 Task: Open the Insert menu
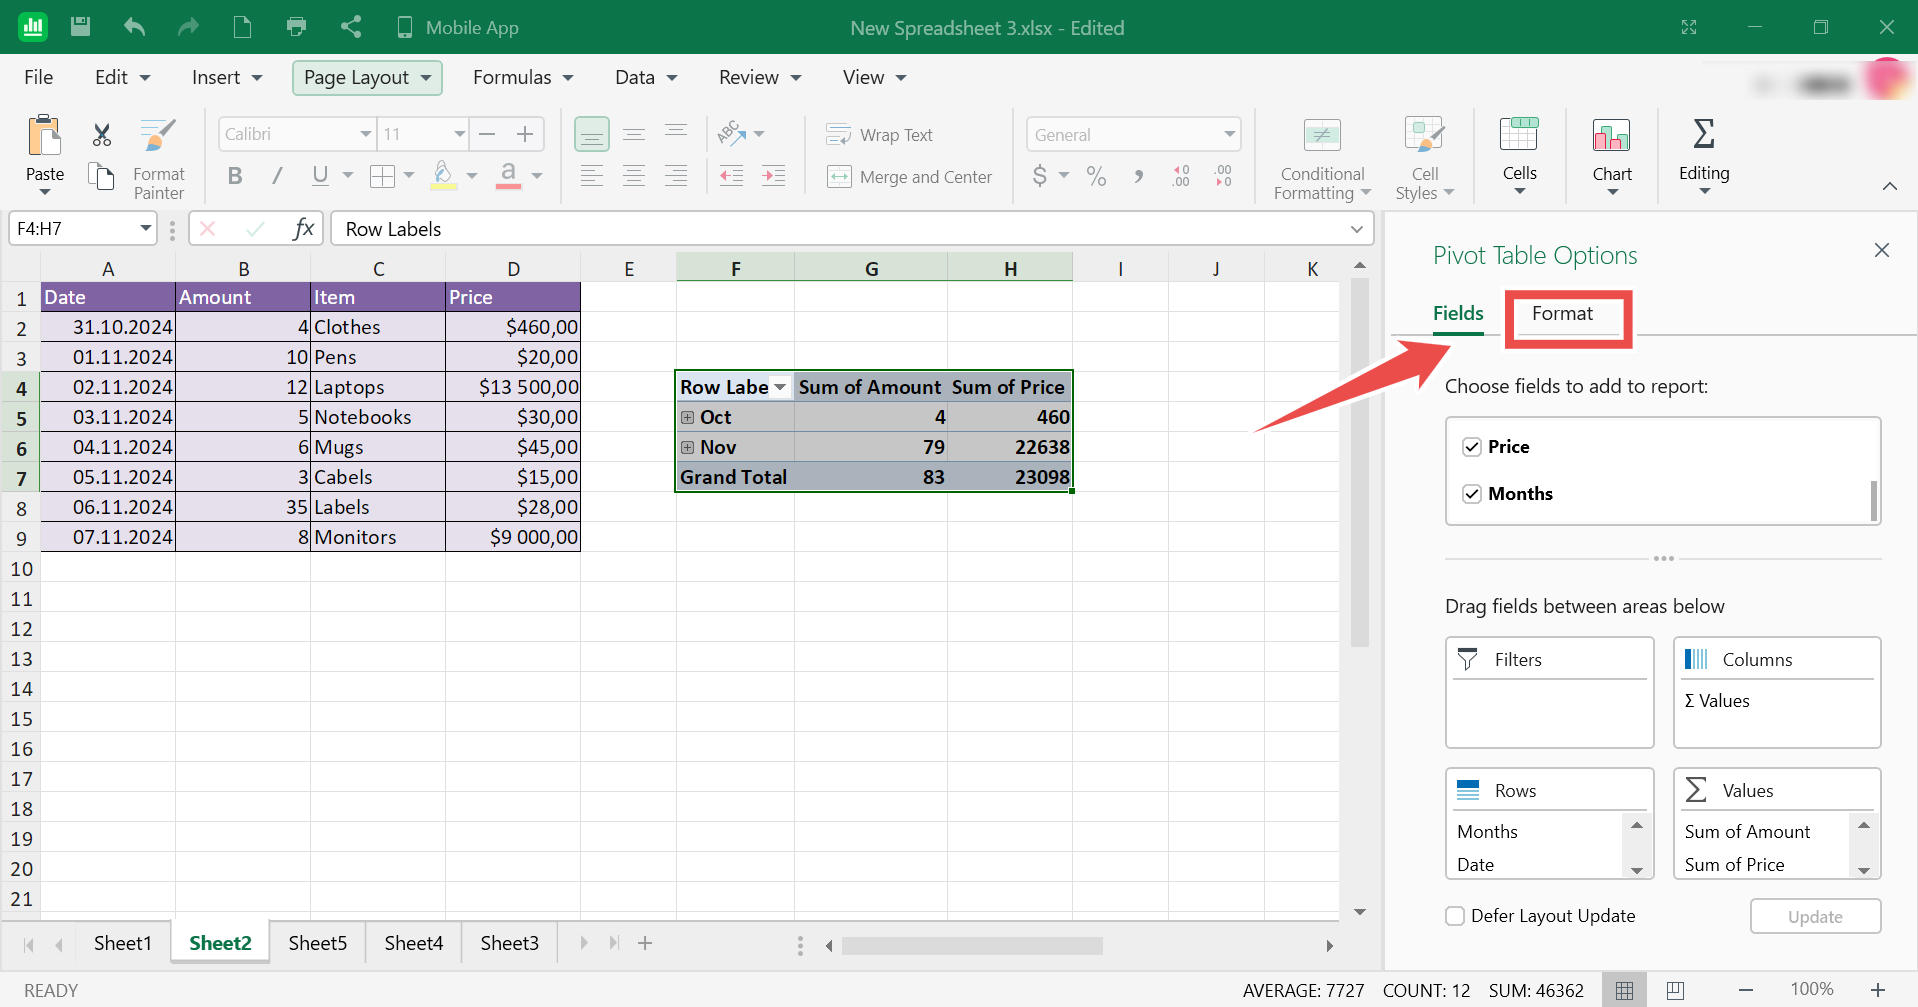pyautogui.click(x=227, y=78)
